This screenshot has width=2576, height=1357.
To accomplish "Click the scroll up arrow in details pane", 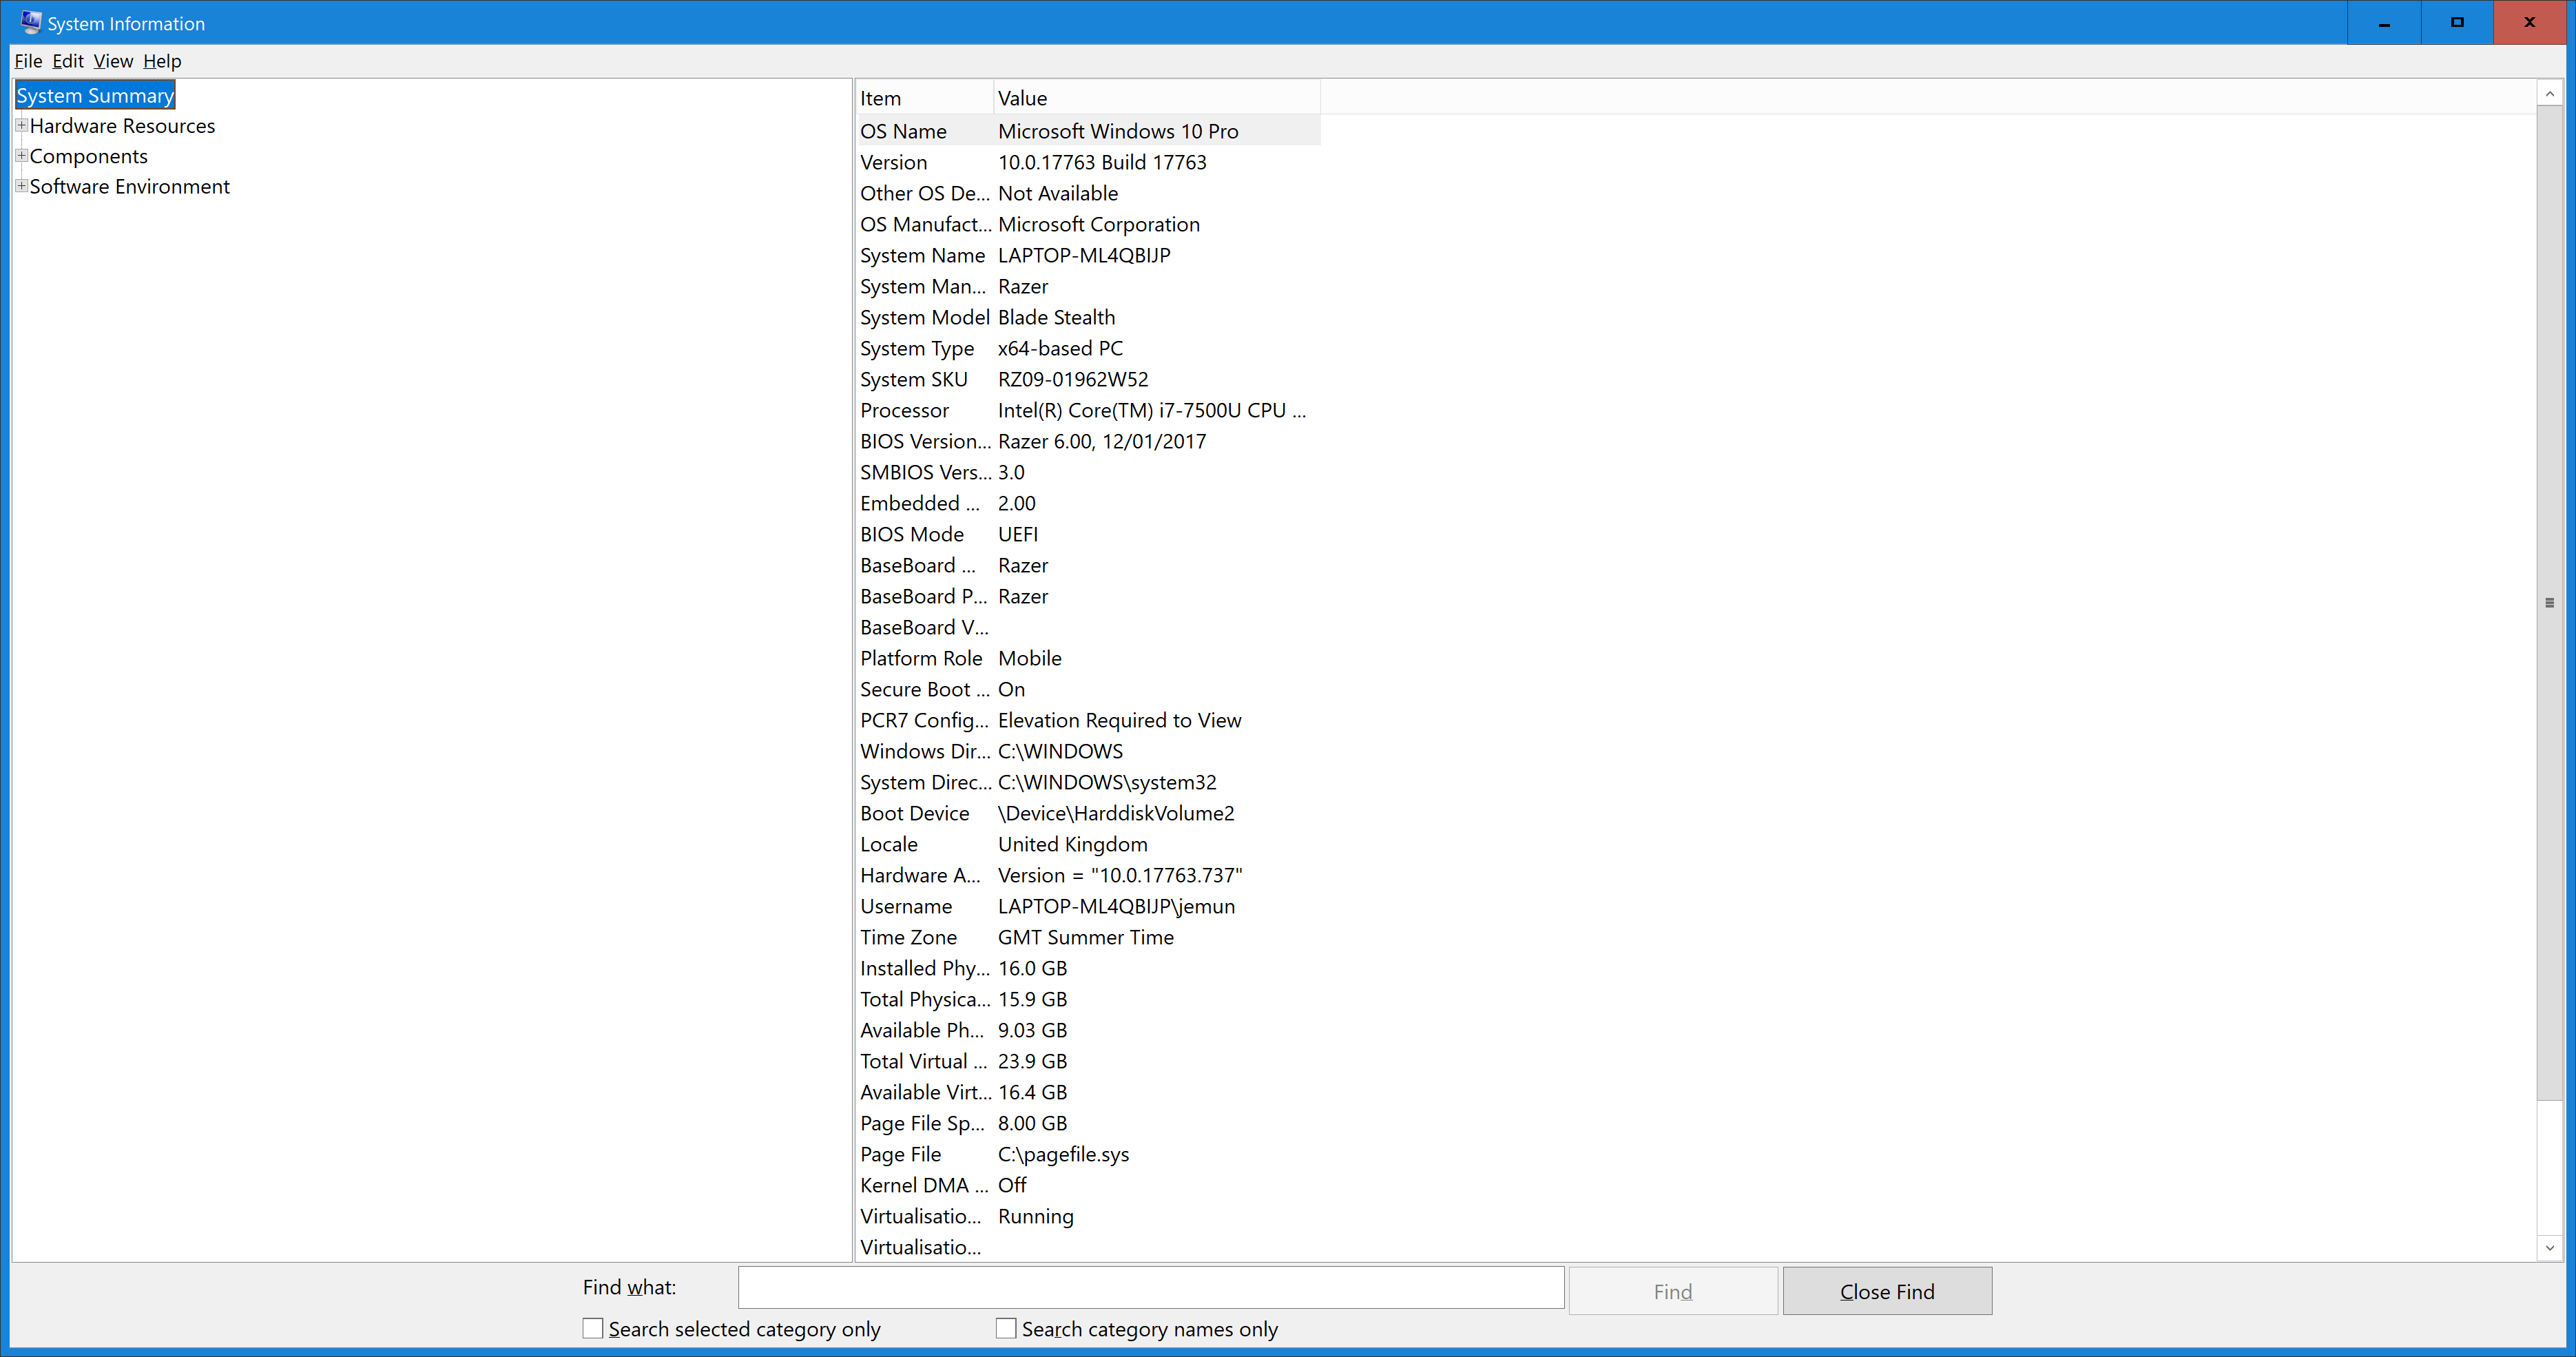I will click(x=2550, y=94).
